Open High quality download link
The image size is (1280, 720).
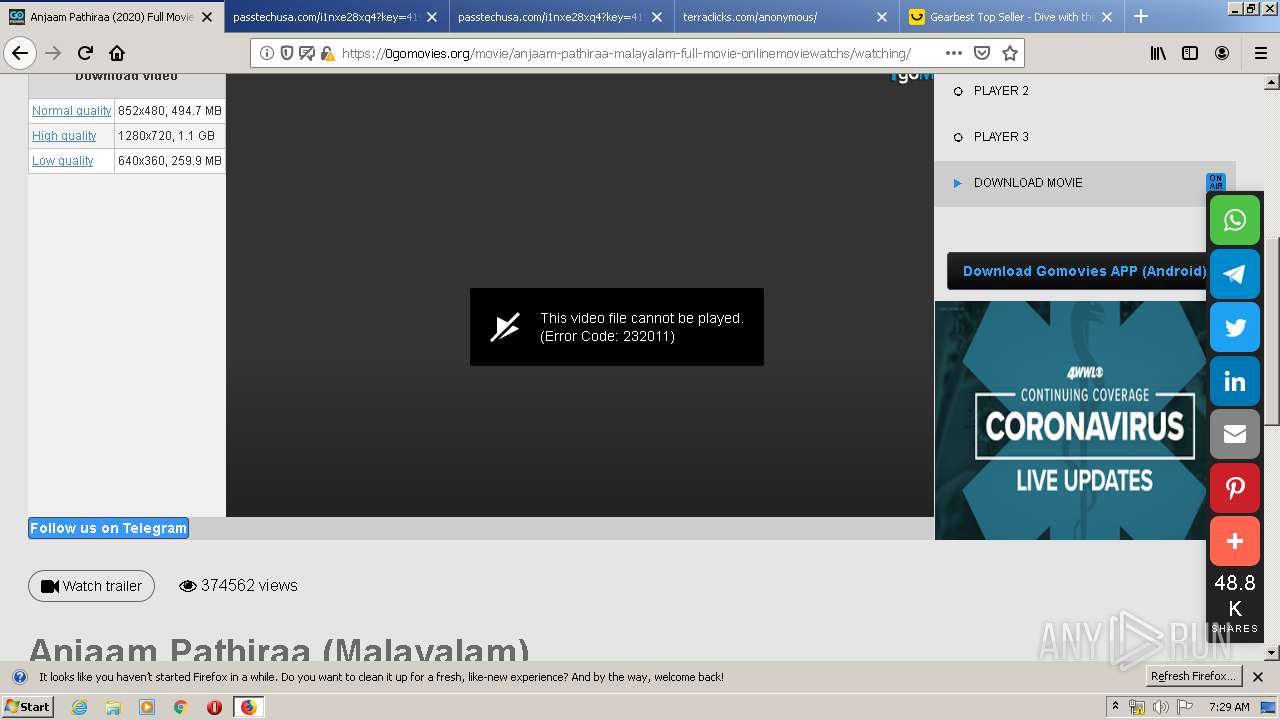click(64, 136)
